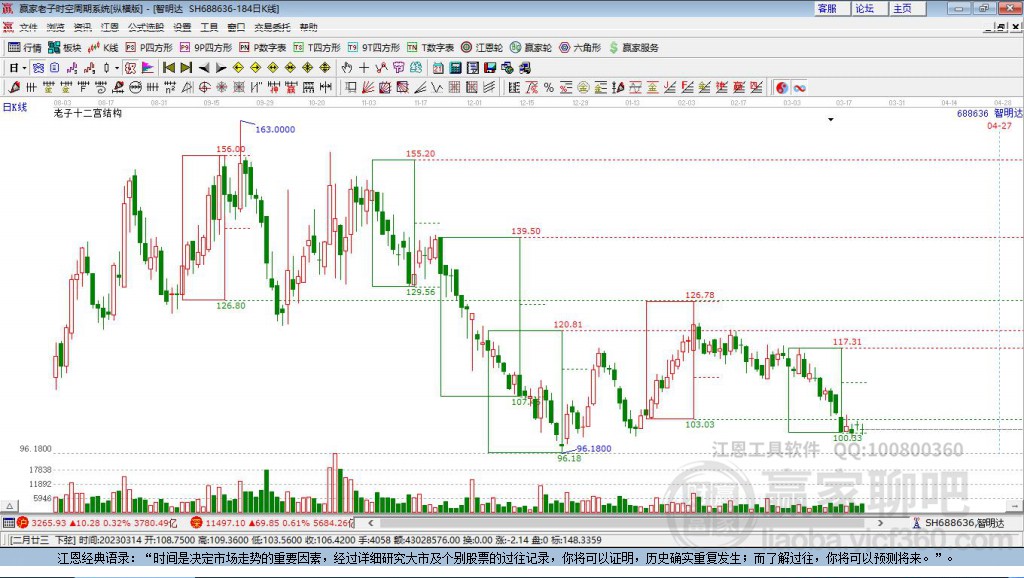Click the 老子十二宫结构 chart title text
This screenshot has height=578, width=1024.
tap(88, 113)
